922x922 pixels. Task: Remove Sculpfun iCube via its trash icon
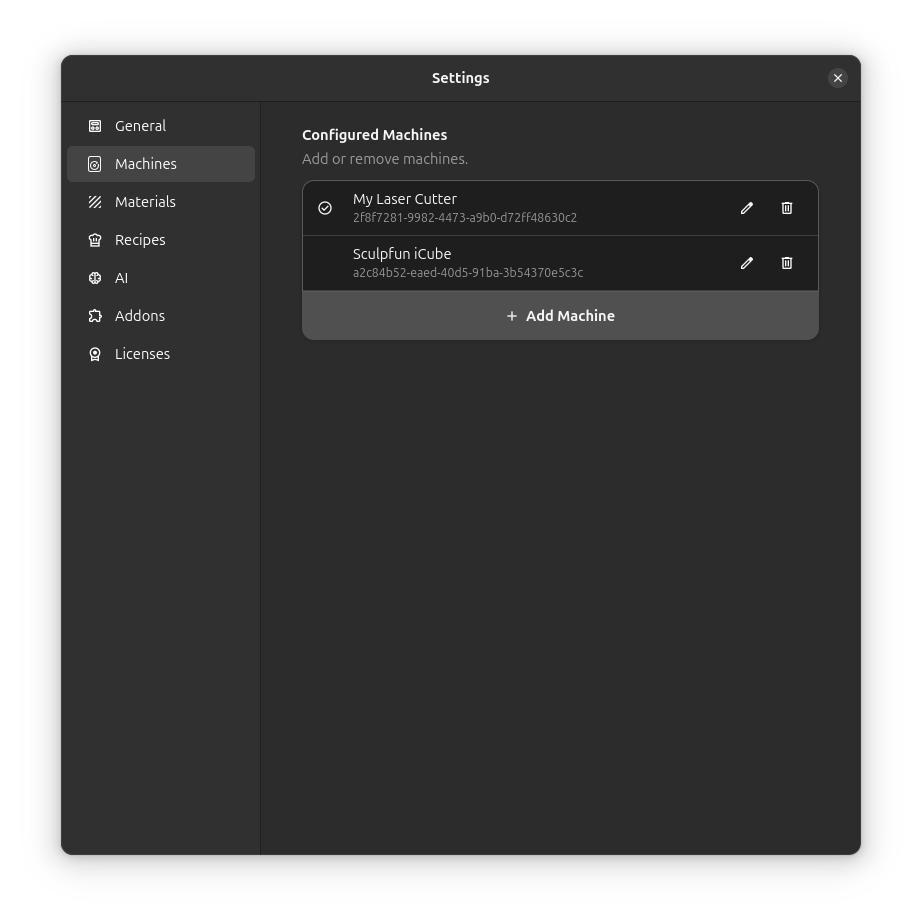[787, 263]
